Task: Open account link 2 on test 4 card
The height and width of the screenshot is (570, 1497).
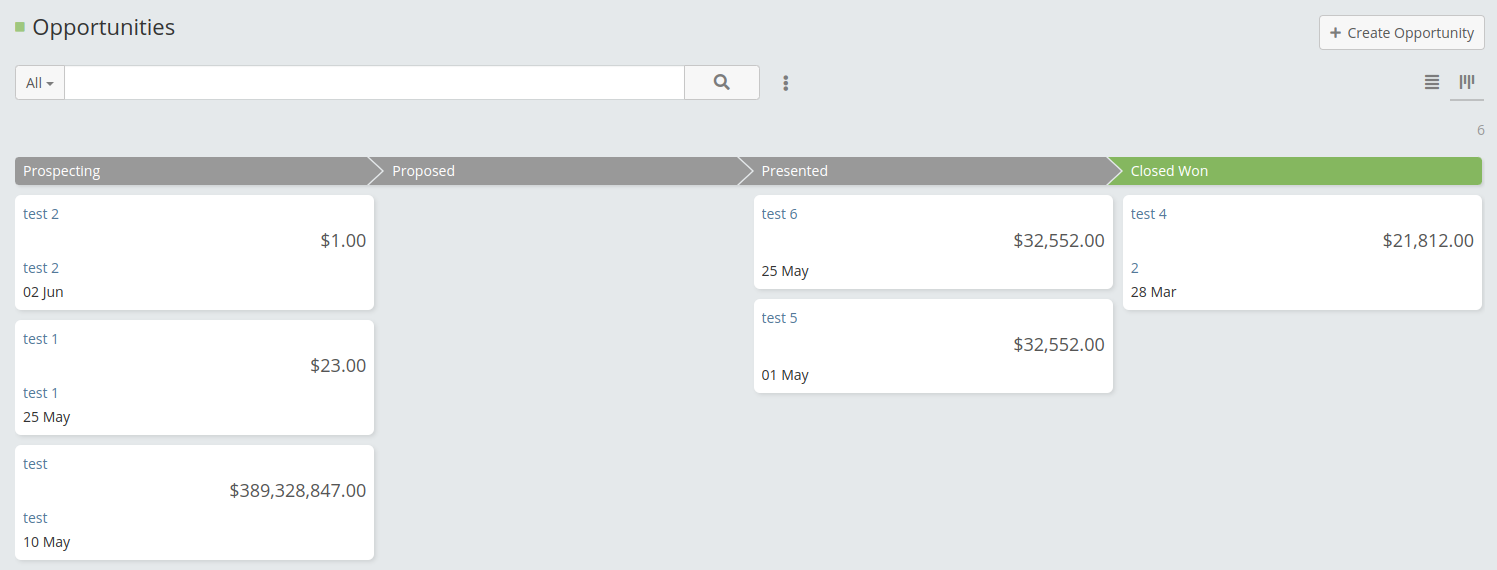Action: coord(1135,268)
